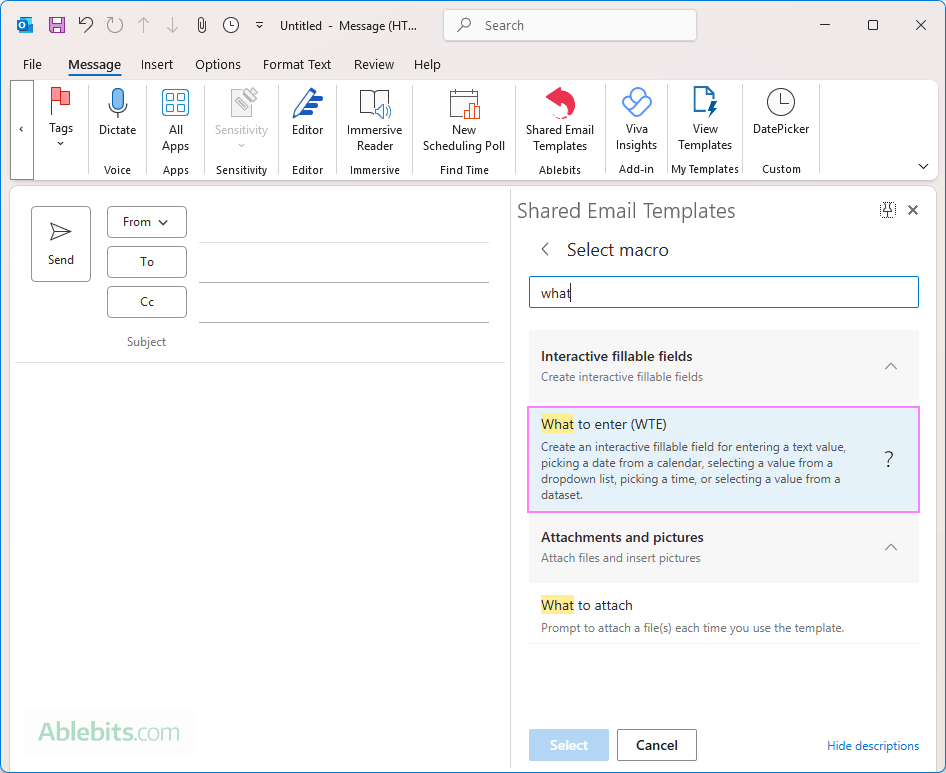The image size is (946, 773).
Task: Open Shared Email Templates add-in
Action: [x=560, y=119]
